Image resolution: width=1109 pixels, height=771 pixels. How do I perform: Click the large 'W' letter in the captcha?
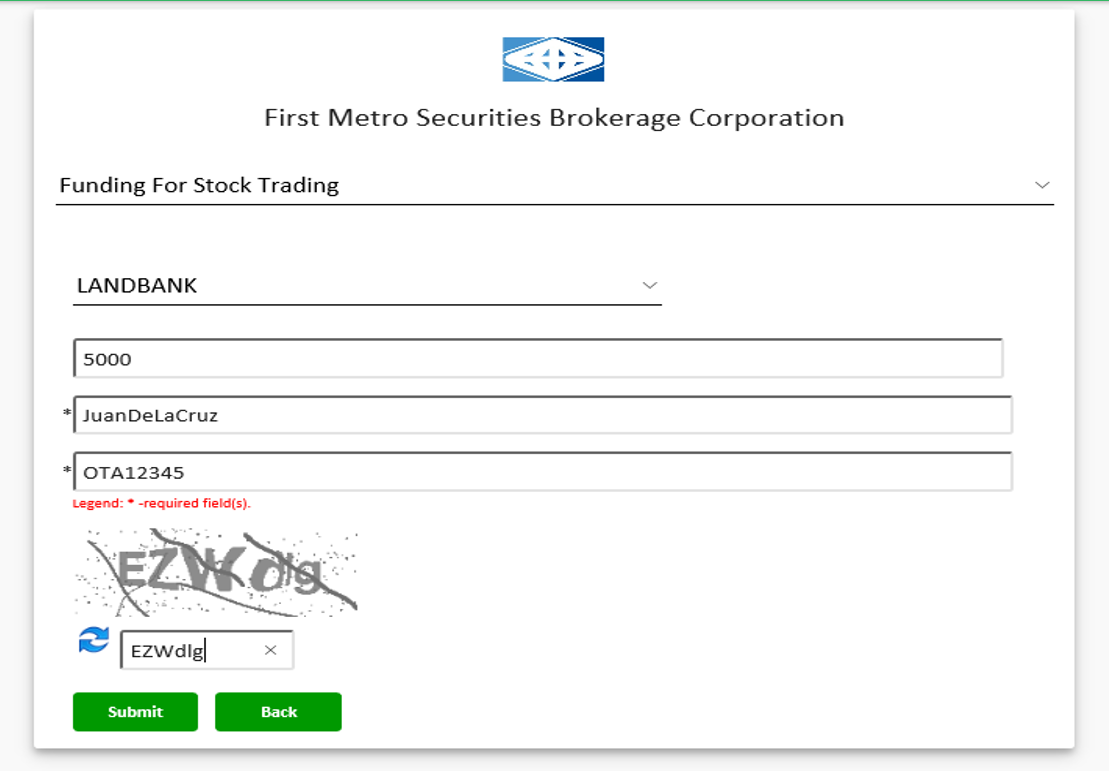coord(216,570)
